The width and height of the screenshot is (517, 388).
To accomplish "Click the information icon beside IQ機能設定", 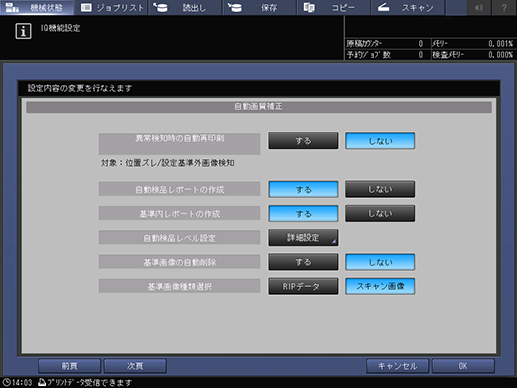I will pyautogui.click(x=23, y=31).
